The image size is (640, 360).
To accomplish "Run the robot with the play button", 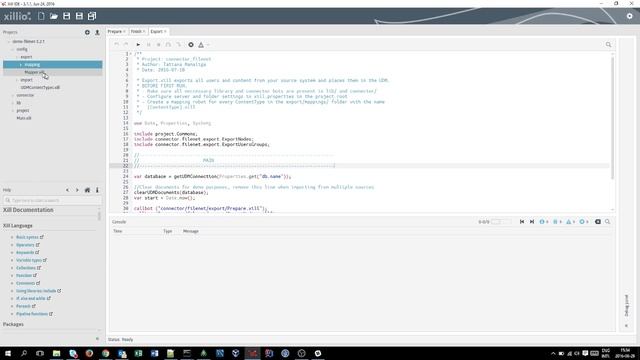I will click(138, 44).
